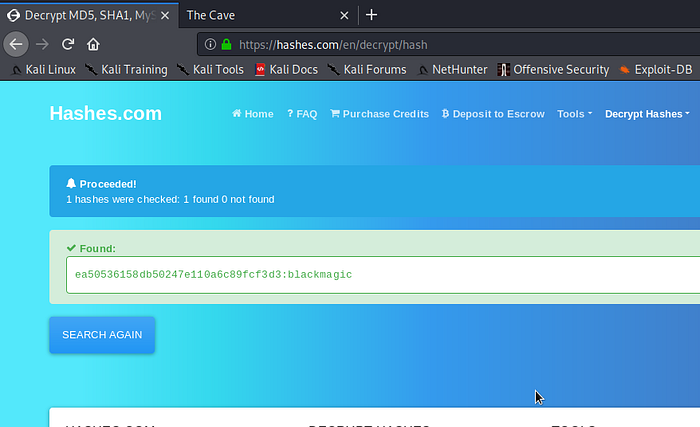Viewport: 700px width, 427px height.
Task: Open the Deposit to Escrow link
Action: (494, 114)
